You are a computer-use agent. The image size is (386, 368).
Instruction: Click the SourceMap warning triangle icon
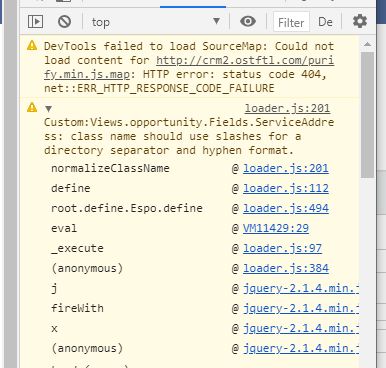click(x=32, y=45)
